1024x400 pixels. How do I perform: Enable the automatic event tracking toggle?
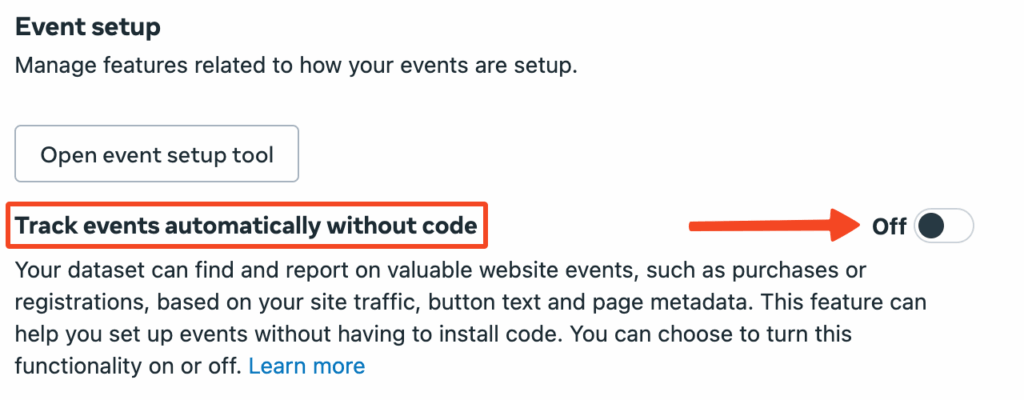click(943, 226)
